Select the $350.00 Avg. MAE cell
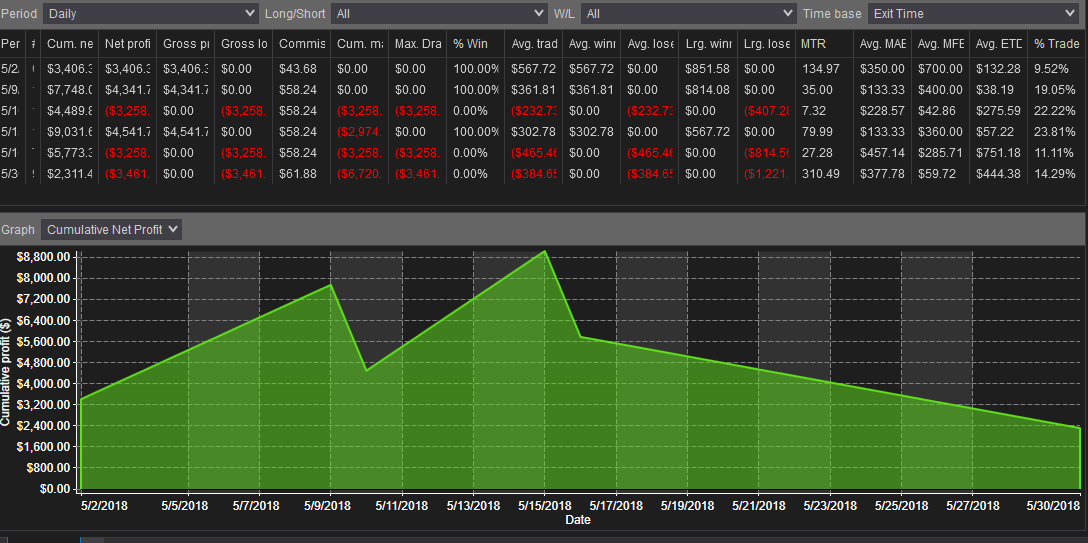This screenshot has height=543, width=1088. (883, 69)
